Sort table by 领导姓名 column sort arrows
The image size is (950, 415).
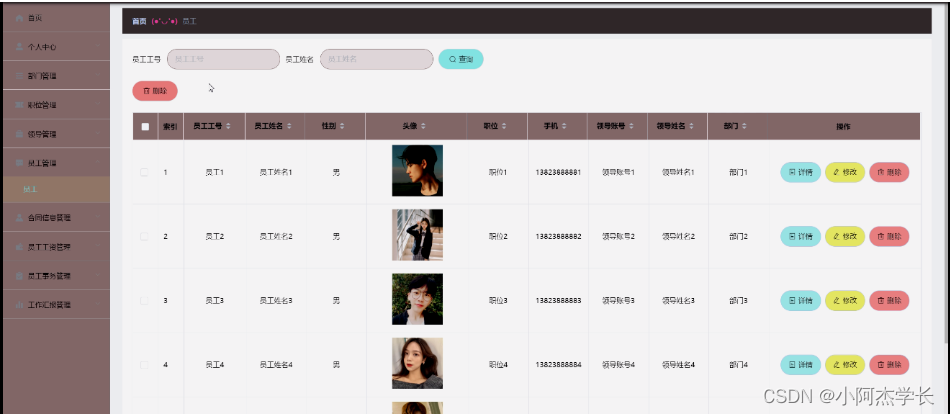[691, 126]
